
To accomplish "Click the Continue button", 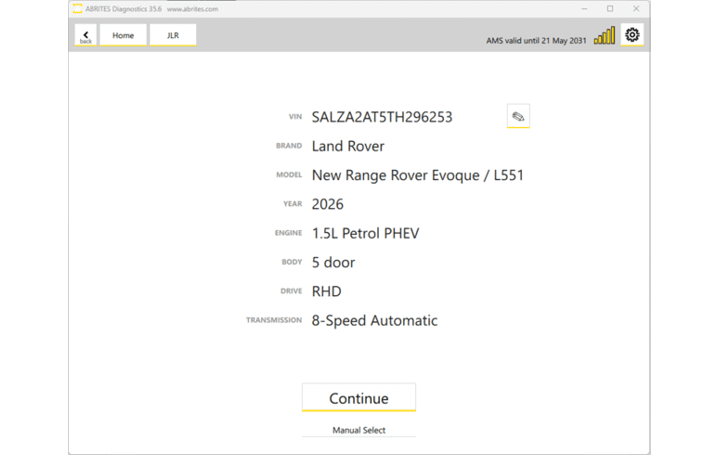I will coord(359,398).
